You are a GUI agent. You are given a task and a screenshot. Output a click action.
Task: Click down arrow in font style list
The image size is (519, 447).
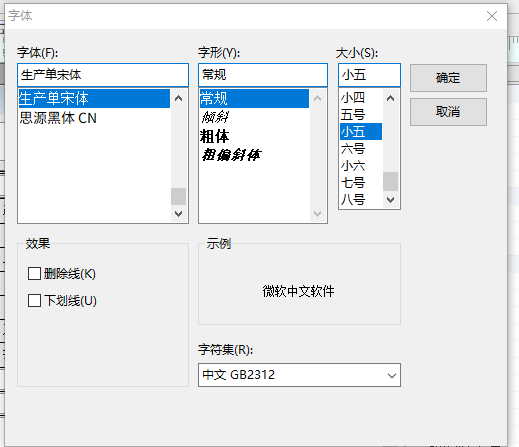click(x=317, y=214)
